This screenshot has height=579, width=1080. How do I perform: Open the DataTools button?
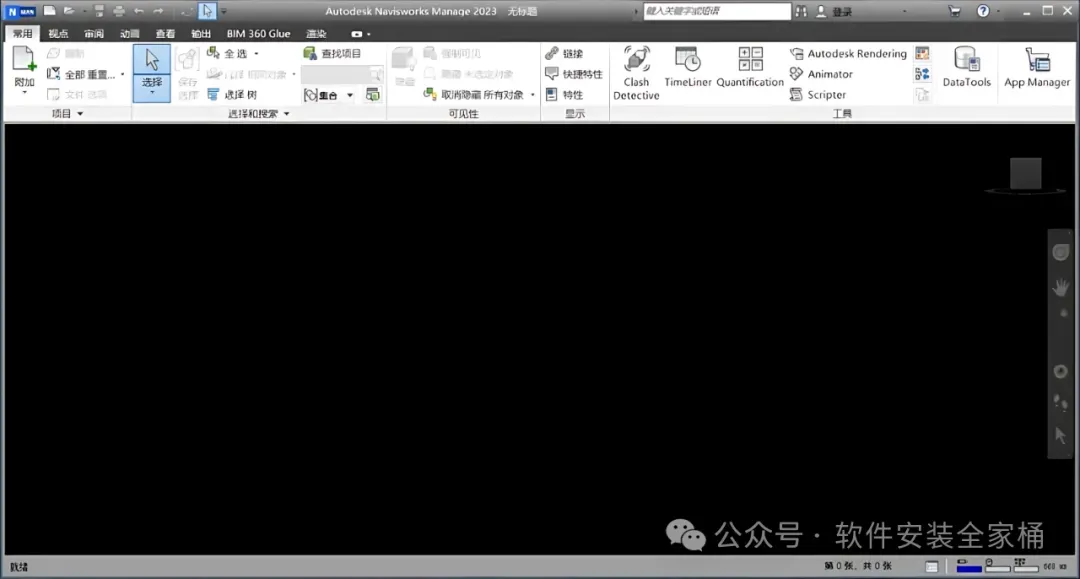pyautogui.click(x=966, y=67)
